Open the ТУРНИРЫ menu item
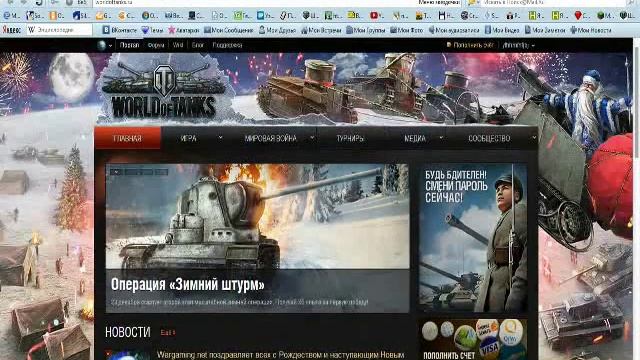The height and width of the screenshot is (360, 640). (350, 138)
